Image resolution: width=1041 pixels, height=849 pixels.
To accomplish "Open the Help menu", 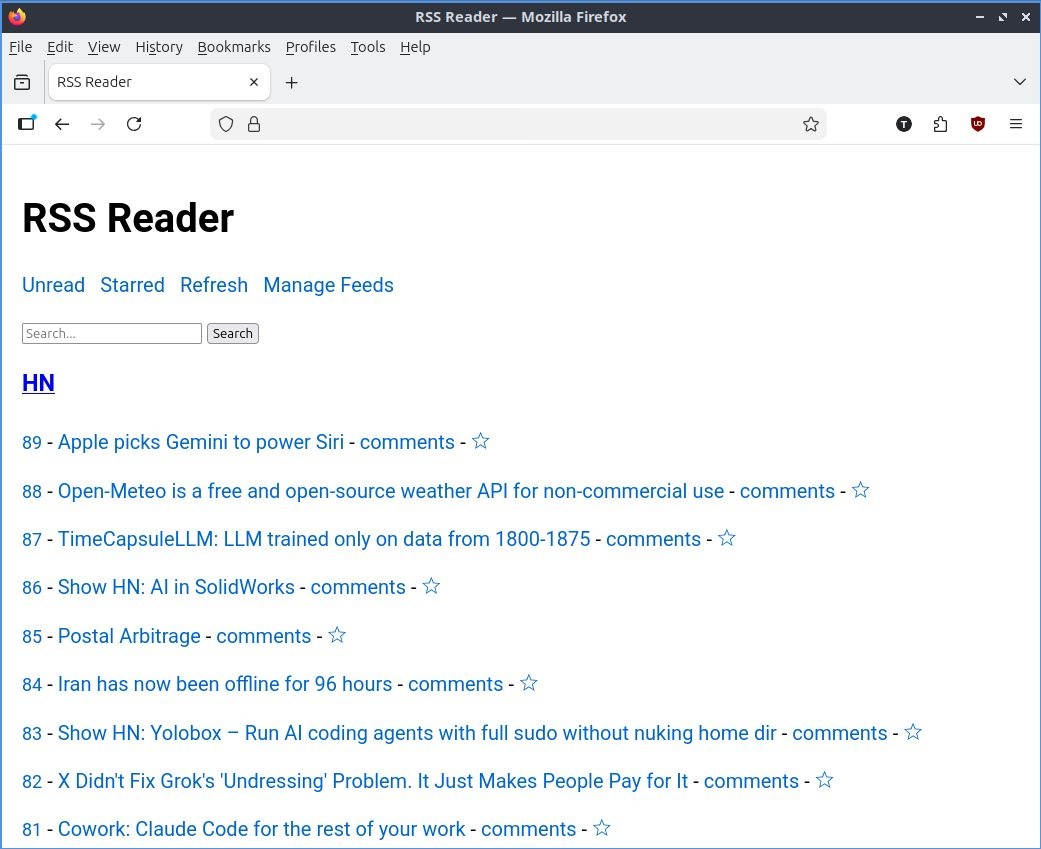I will pos(415,47).
